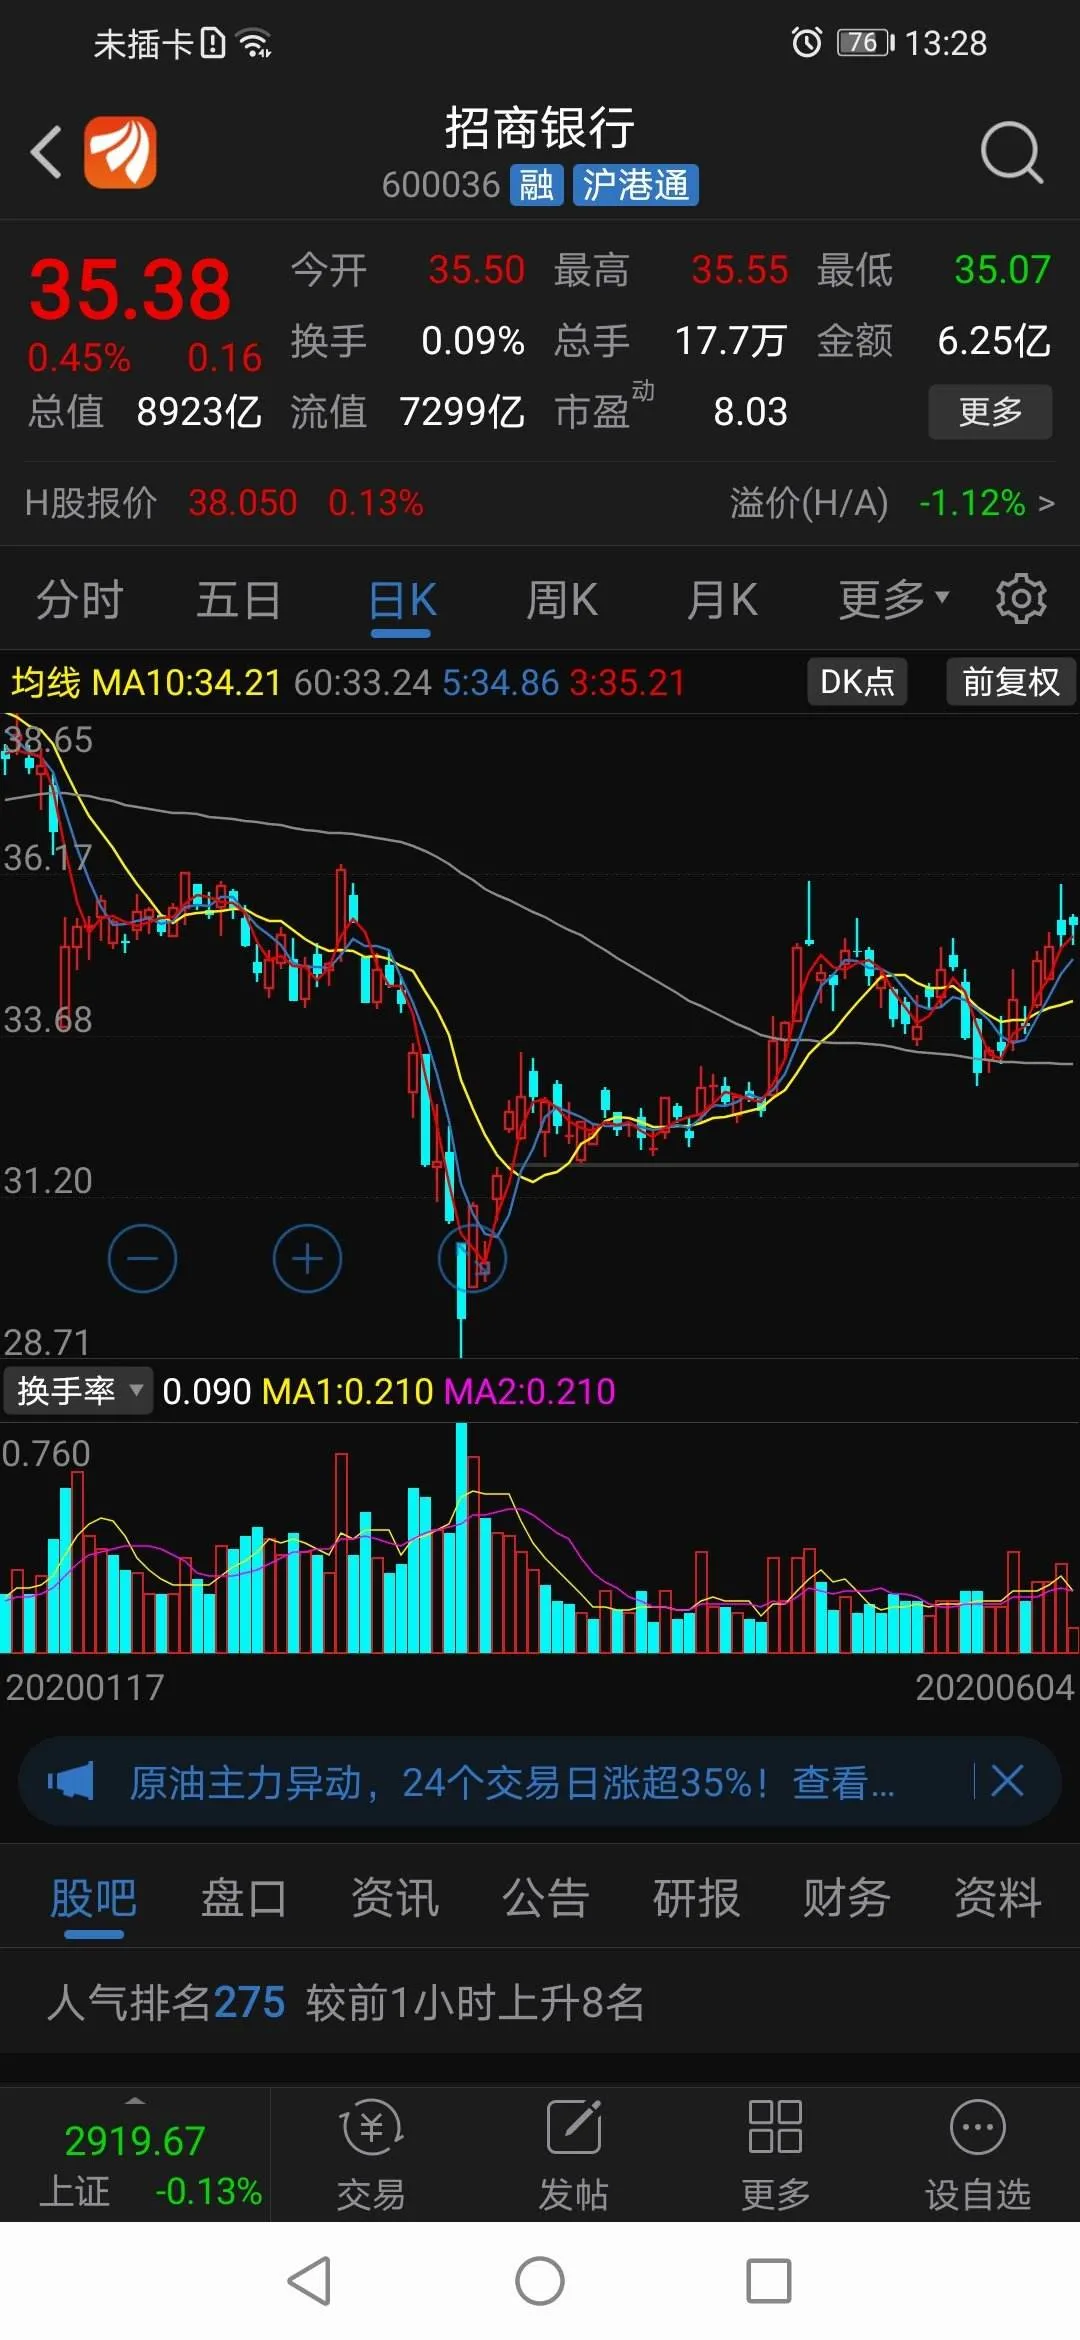Image resolution: width=1080 pixels, height=2340 pixels.
Task: Switch to 五日 five-day chart tab
Action: coord(238,600)
